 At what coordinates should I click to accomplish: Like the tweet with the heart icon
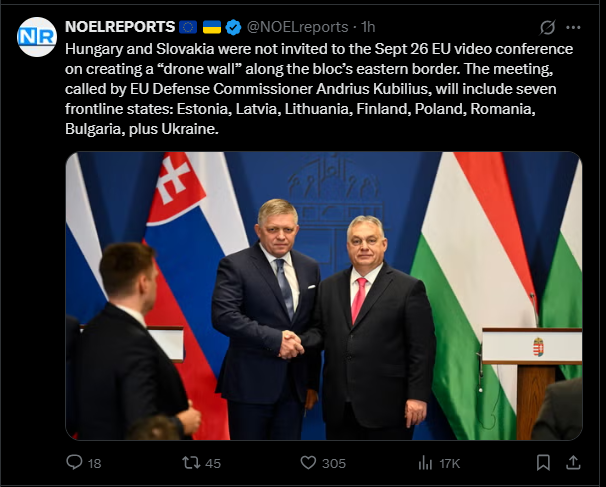pos(311,462)
